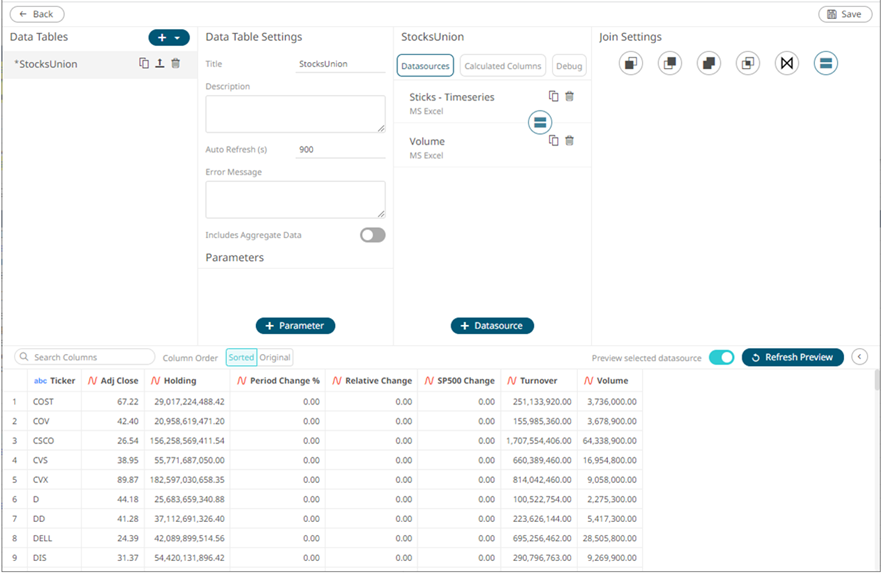Switch column order to Original
Screen dimensions: 883x575
(275, 357)
